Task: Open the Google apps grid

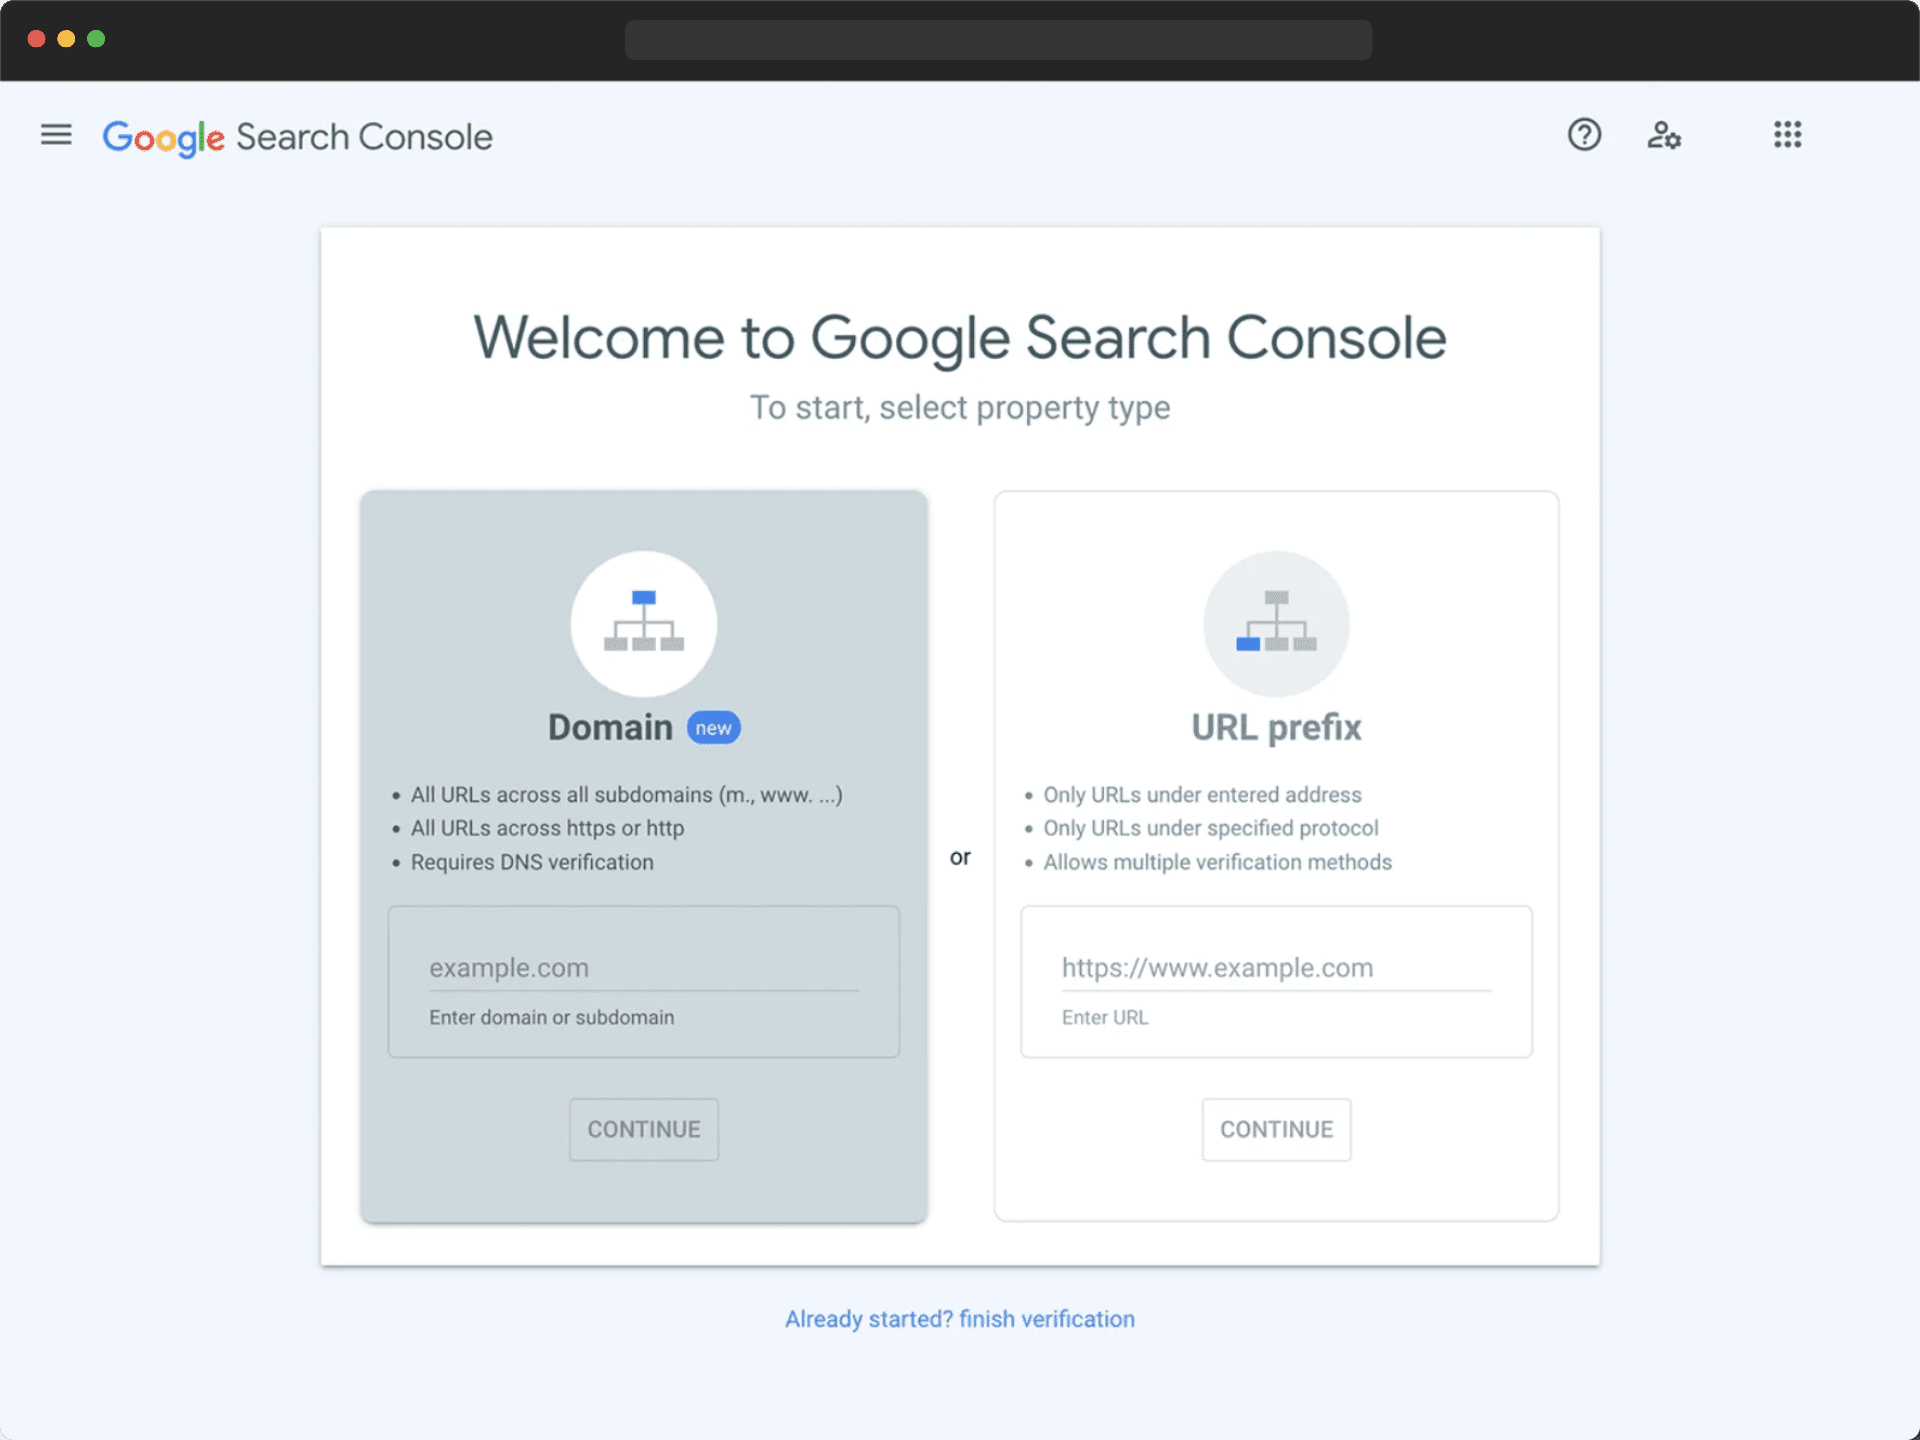Action: [x=1787, y=134]
